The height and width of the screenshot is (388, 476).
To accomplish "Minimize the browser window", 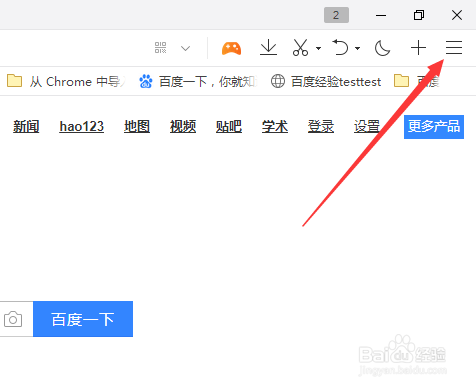I will pyautogui.click(x=381, y=15).
